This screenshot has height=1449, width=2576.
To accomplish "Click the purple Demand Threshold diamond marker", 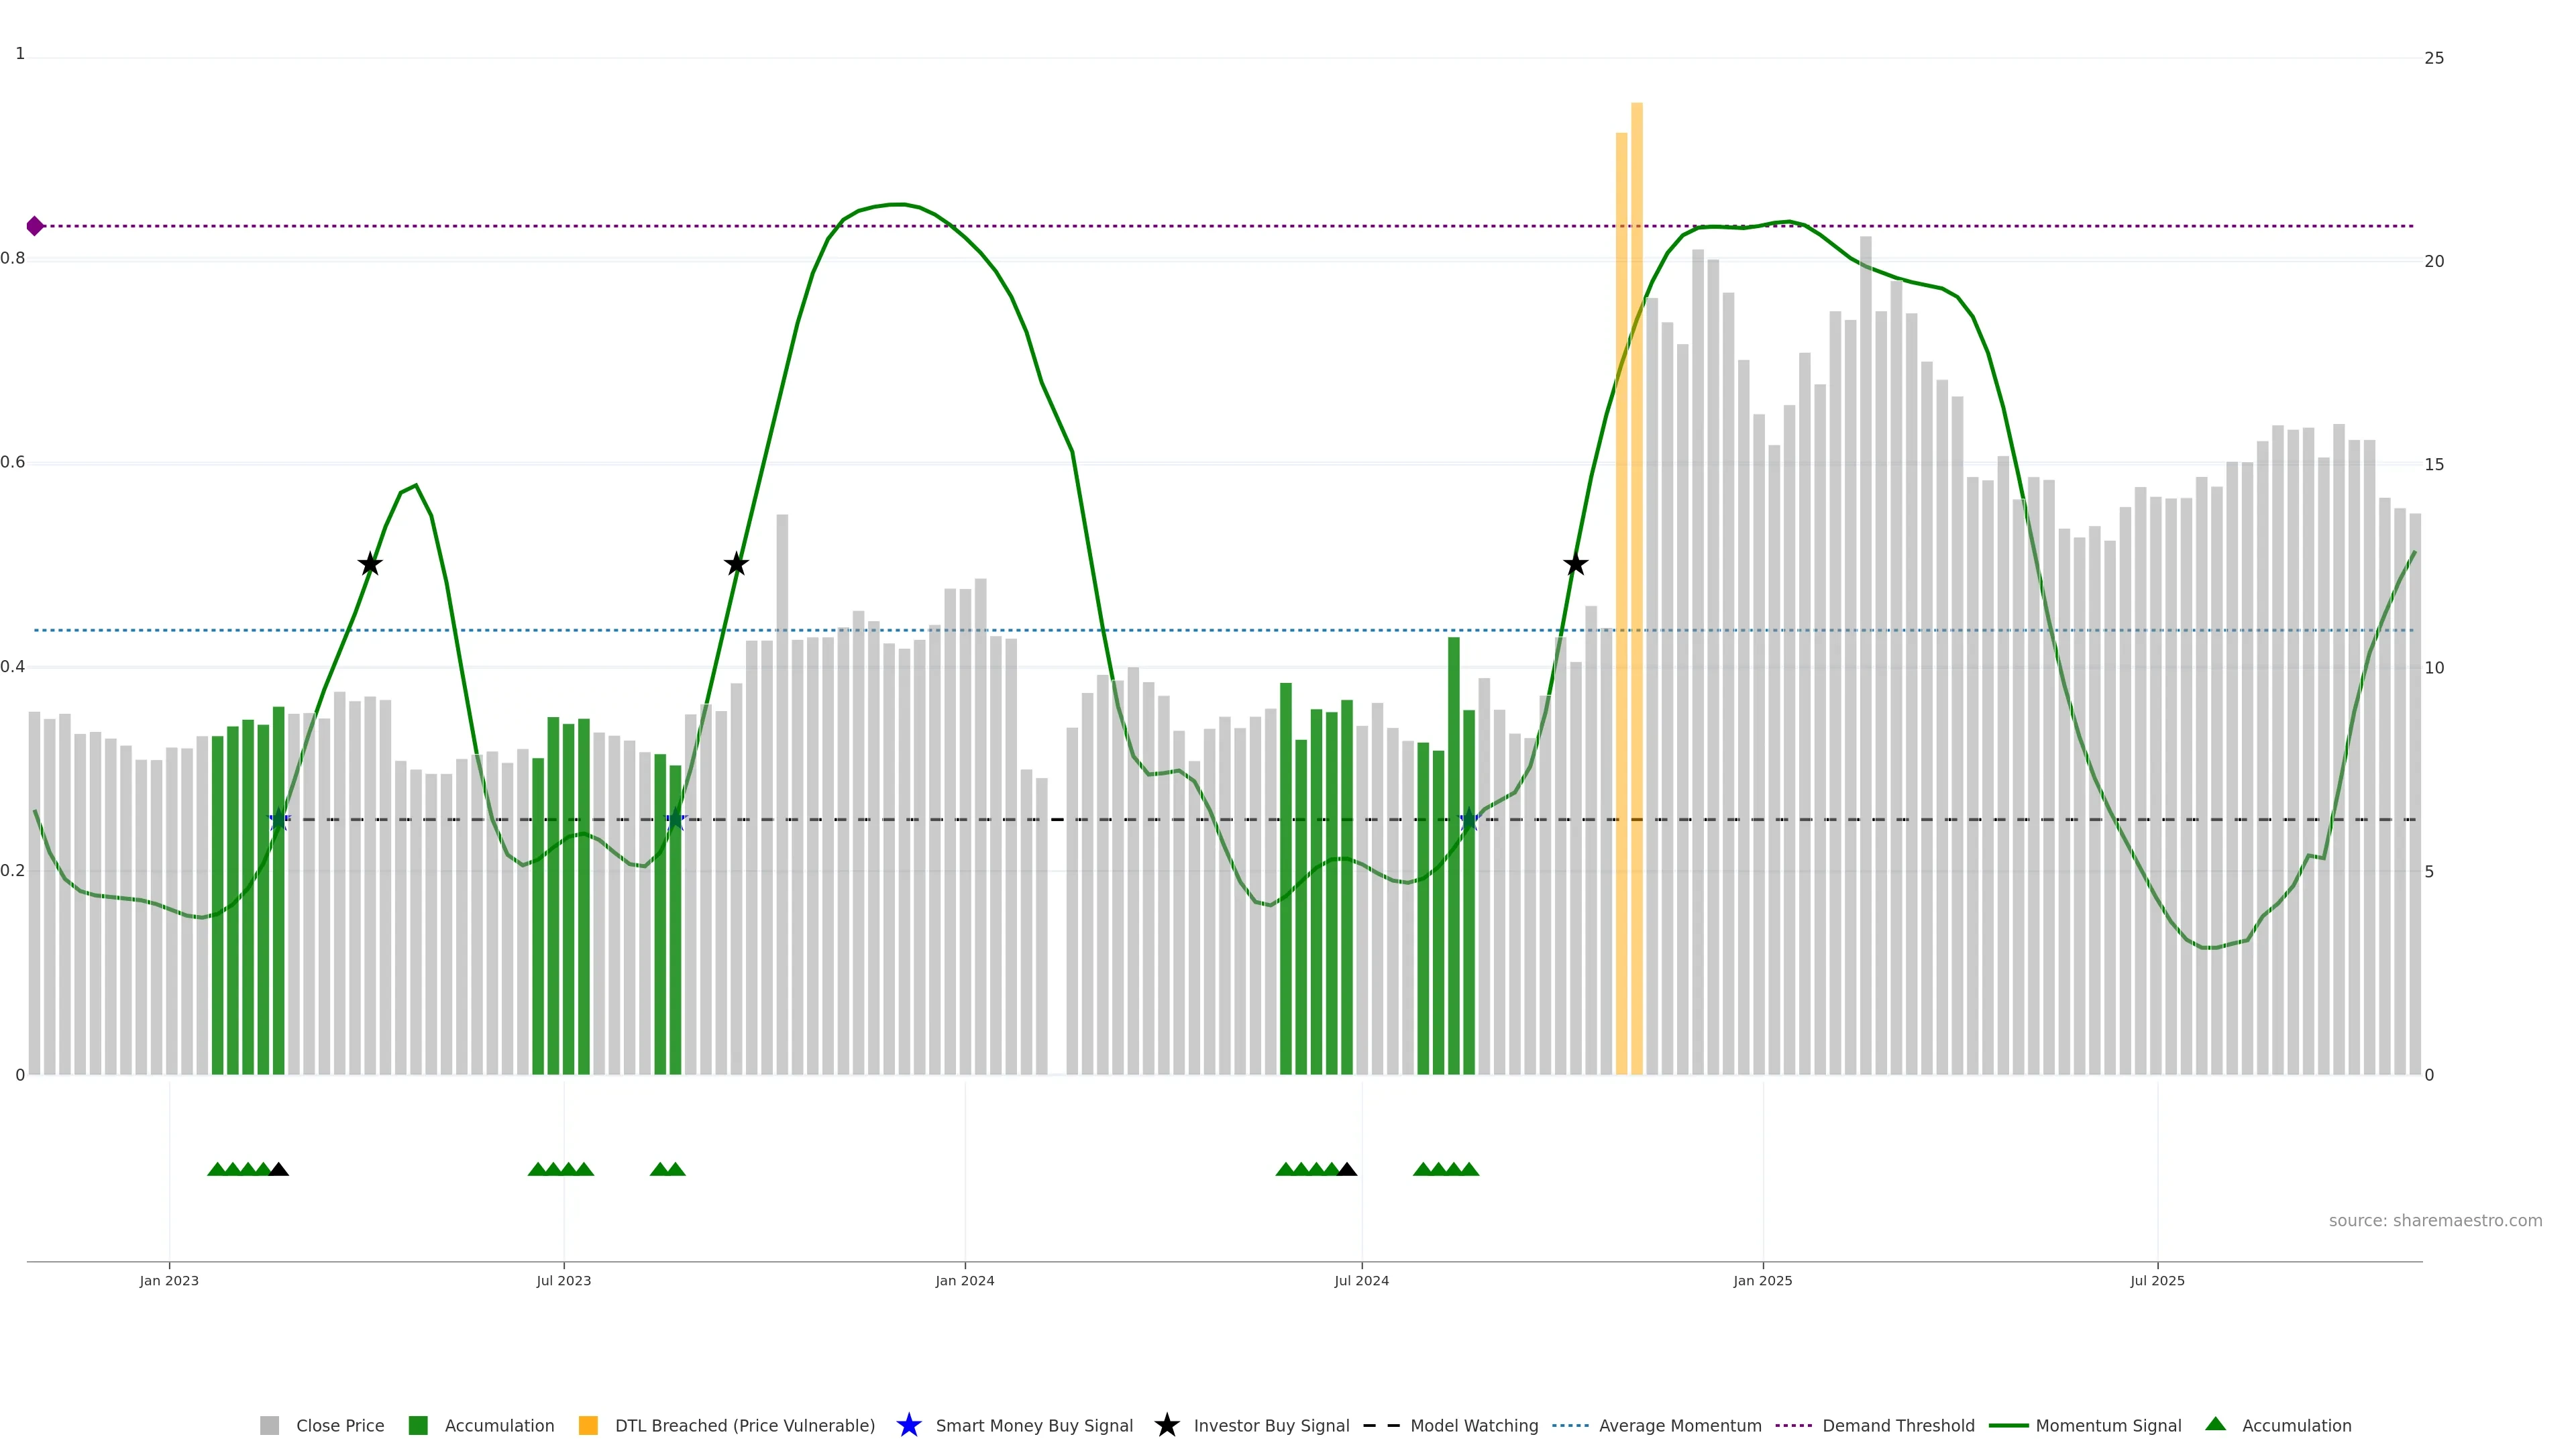I will (35, 226).
